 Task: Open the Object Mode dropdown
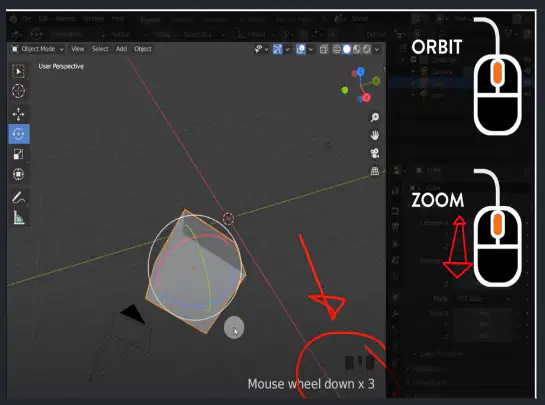37,49
